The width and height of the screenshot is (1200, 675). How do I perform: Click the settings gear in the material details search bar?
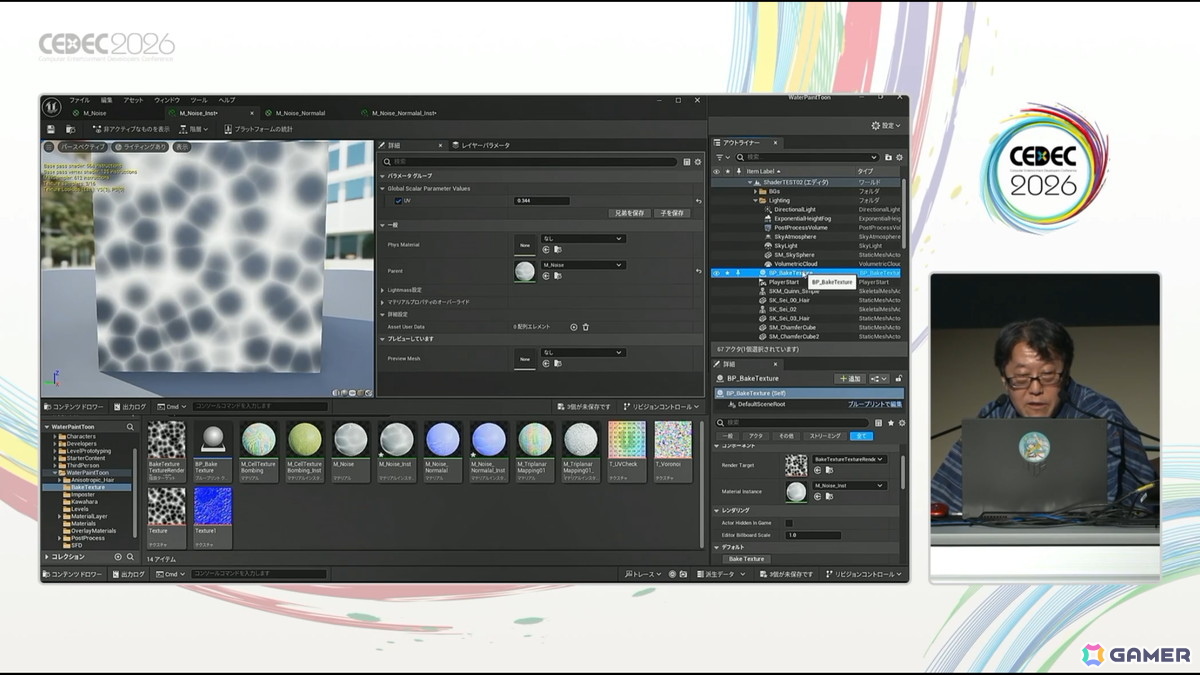tap(698, 161)
